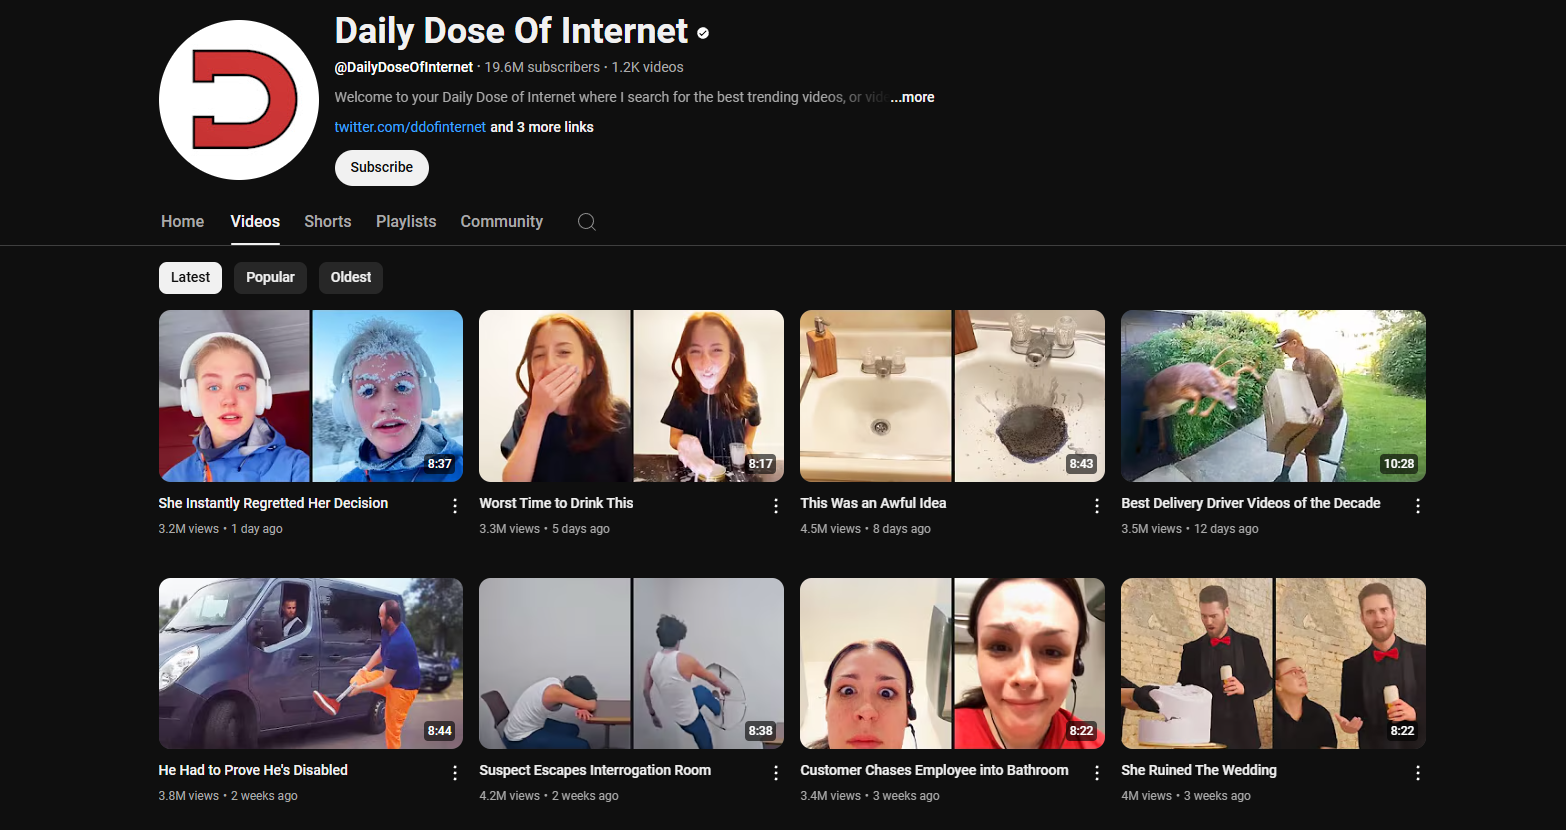Play the employee headset selfie thumbnail (8:22)
The image size is (1566, 830).
(952, 663)
